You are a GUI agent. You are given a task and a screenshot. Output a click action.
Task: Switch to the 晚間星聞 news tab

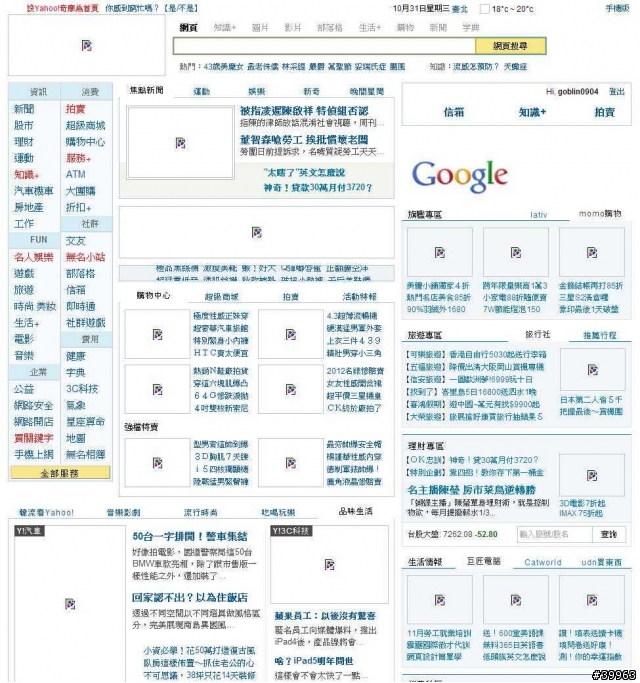coord(367,91)
